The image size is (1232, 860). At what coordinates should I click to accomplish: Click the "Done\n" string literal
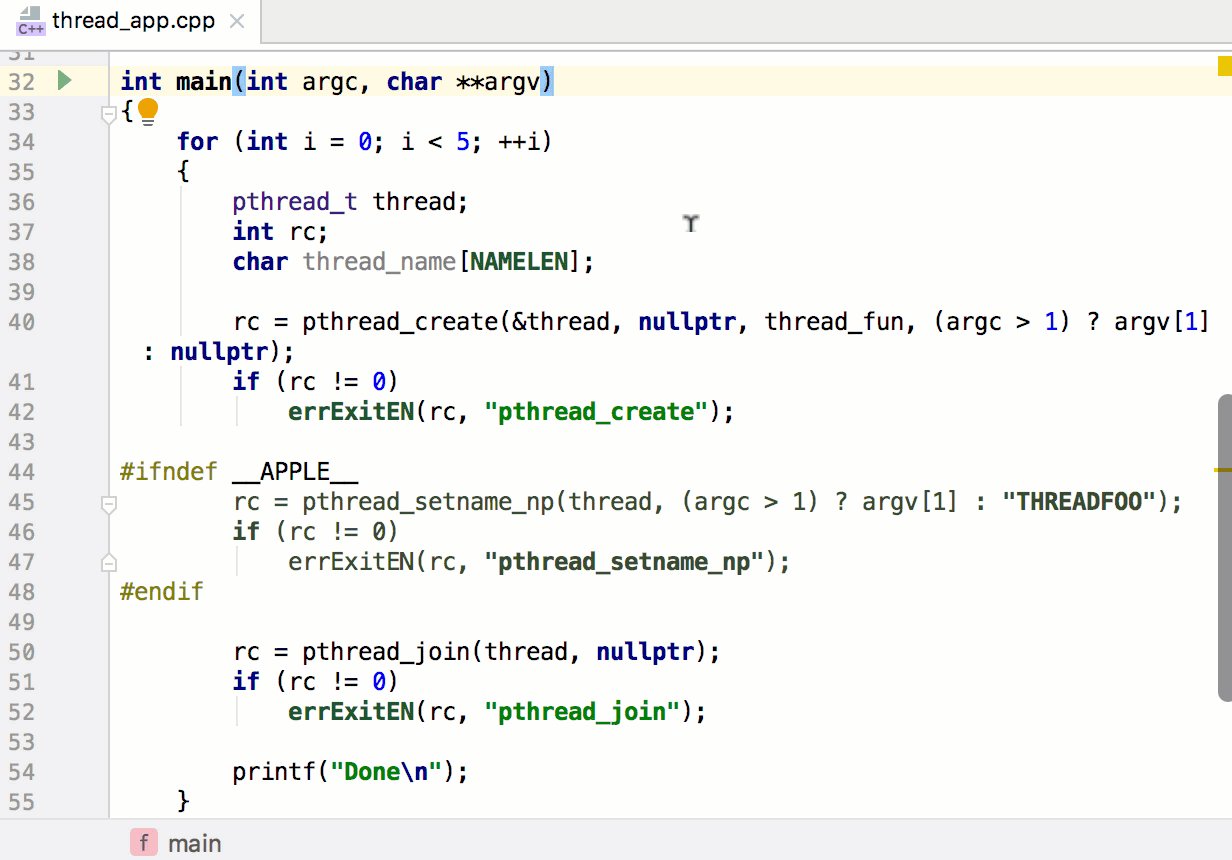coord(386,772)
